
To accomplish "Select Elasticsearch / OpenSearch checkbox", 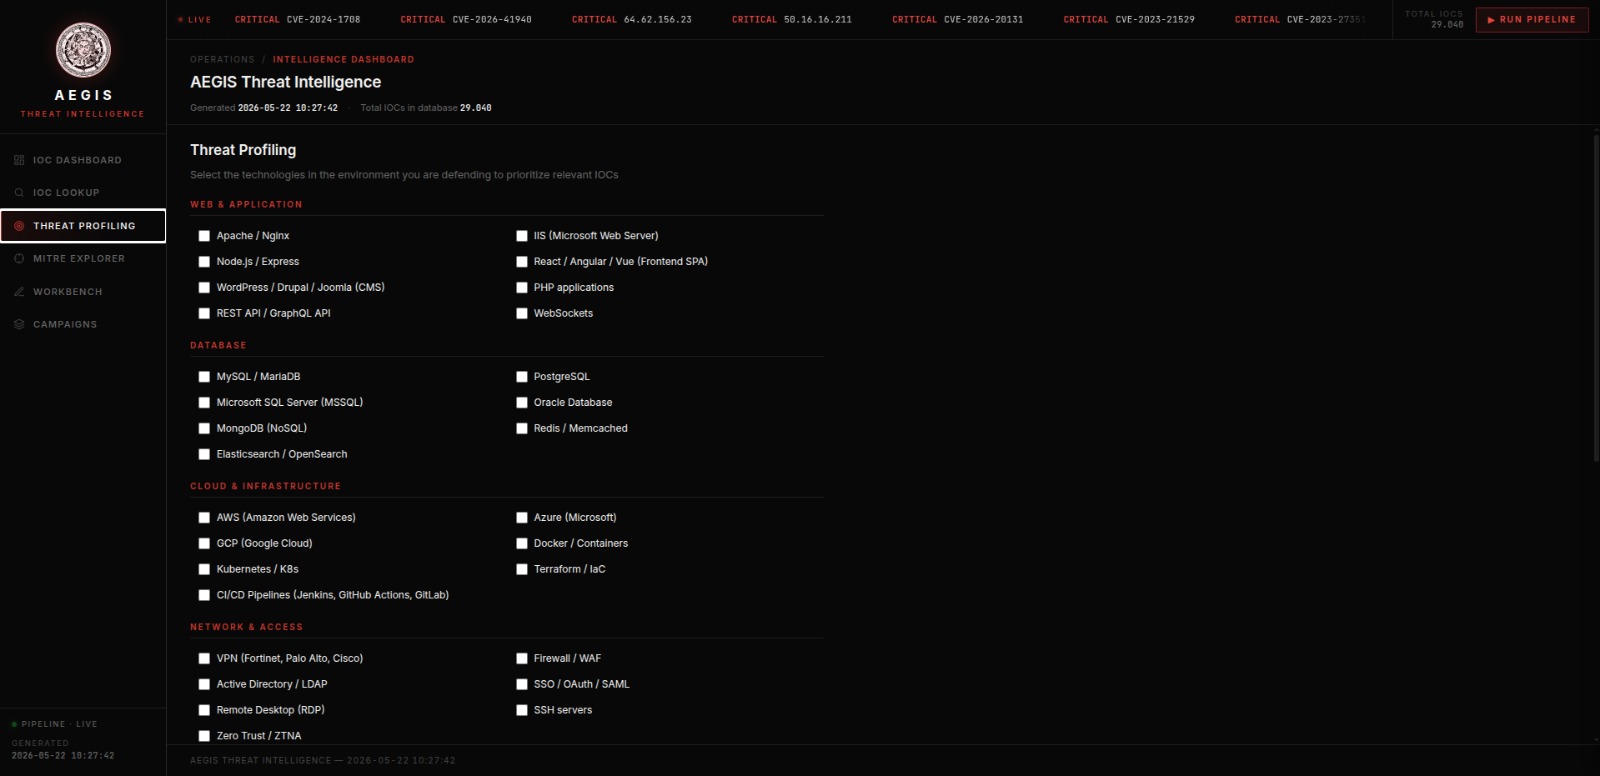I will [204, 455].
